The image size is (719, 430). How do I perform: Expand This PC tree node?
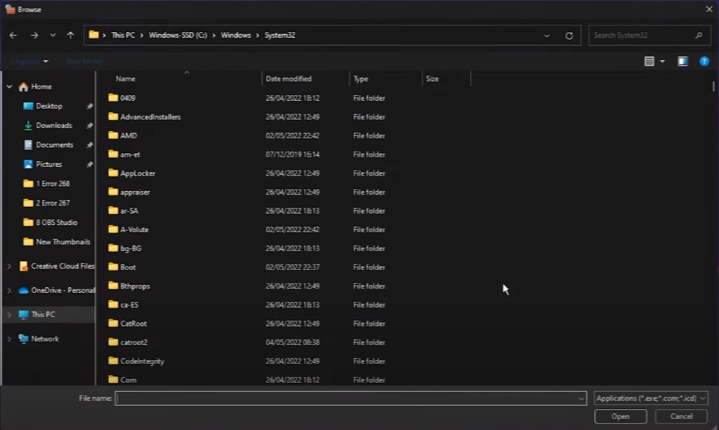pyautogui.click(x=9, y=314)
